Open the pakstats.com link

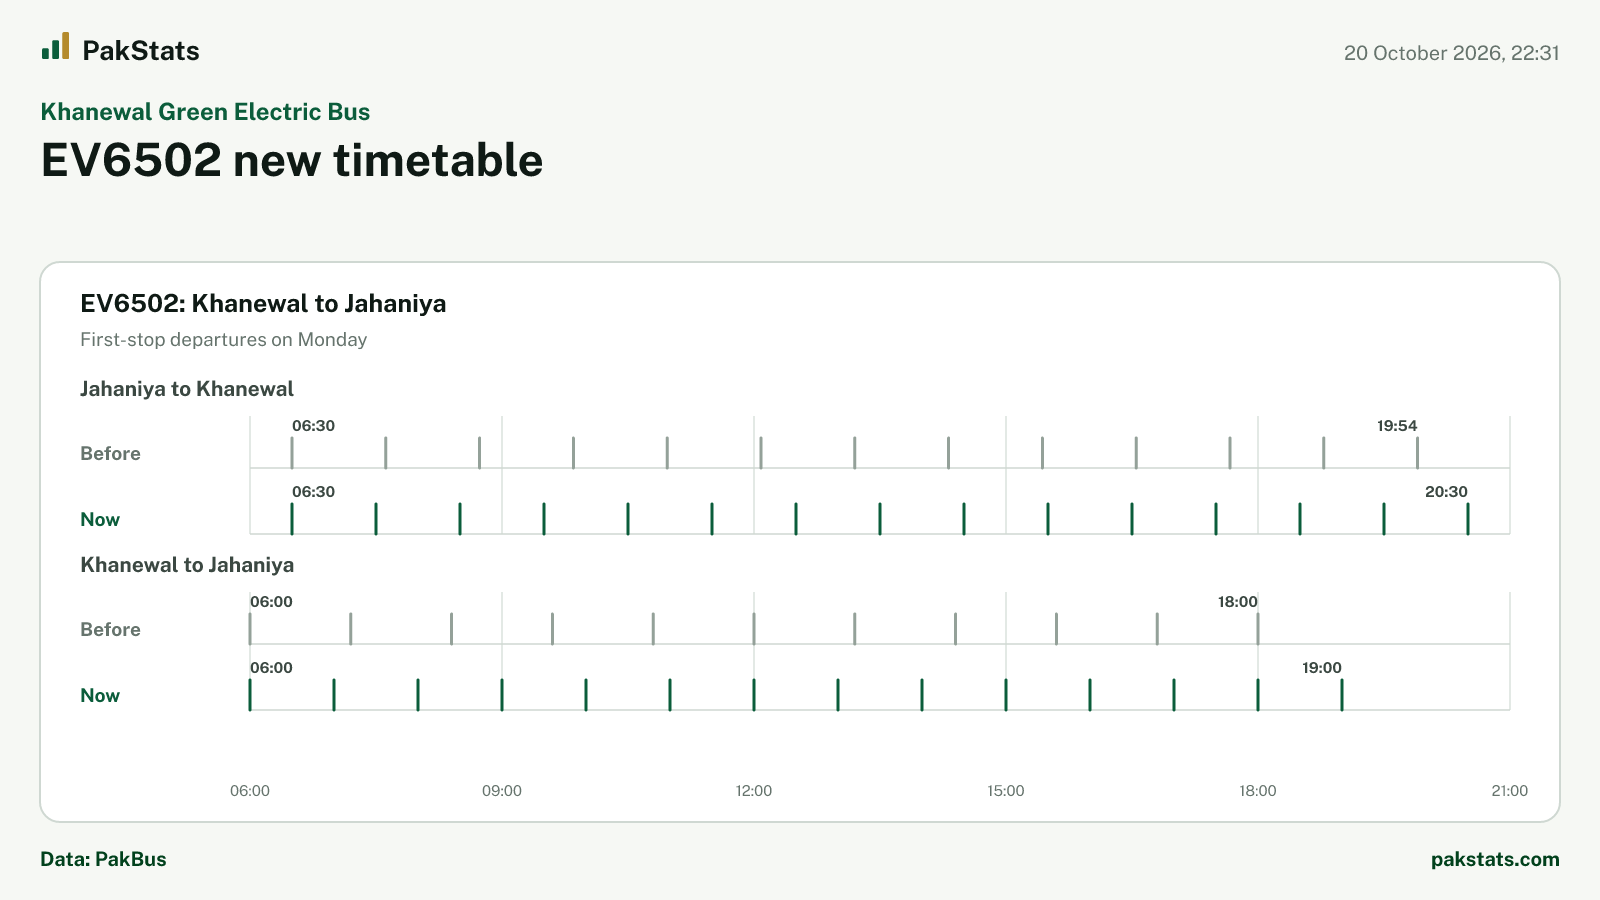pos(1495,859)
